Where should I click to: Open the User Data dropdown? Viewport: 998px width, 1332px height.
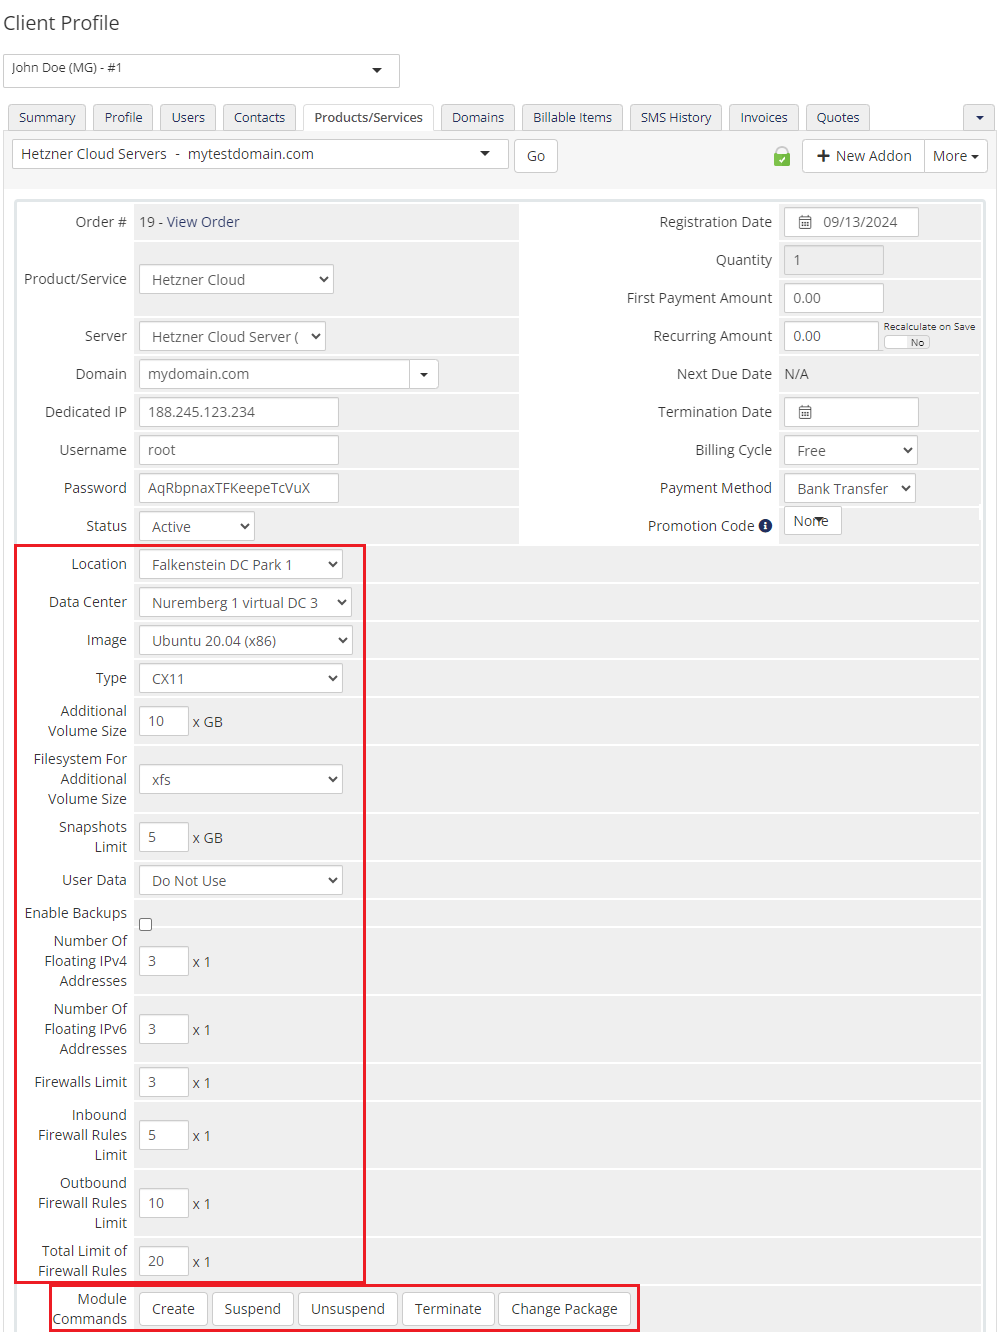[x=241, y=880]
